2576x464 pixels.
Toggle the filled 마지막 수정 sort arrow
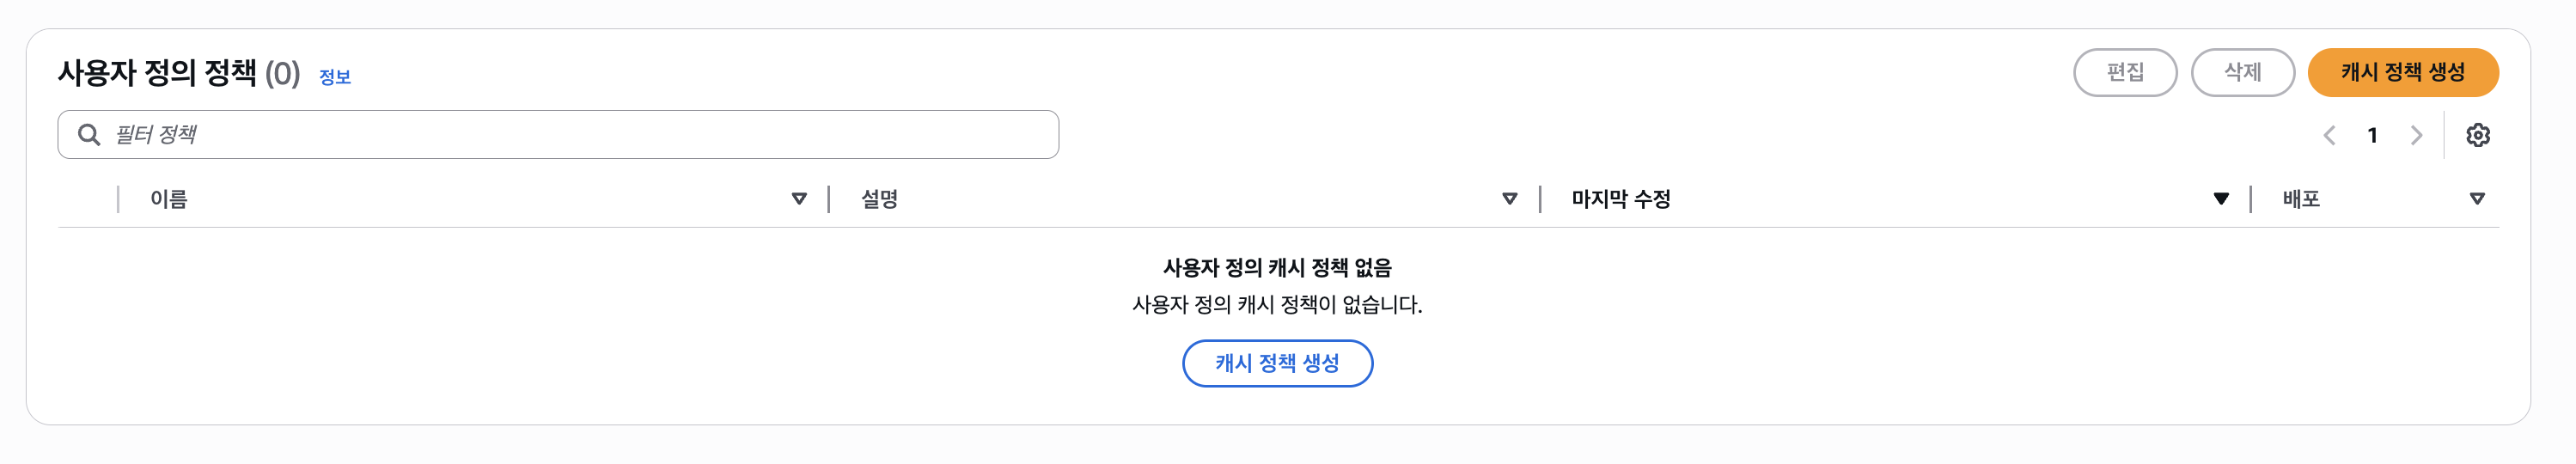coord(2221,199)
